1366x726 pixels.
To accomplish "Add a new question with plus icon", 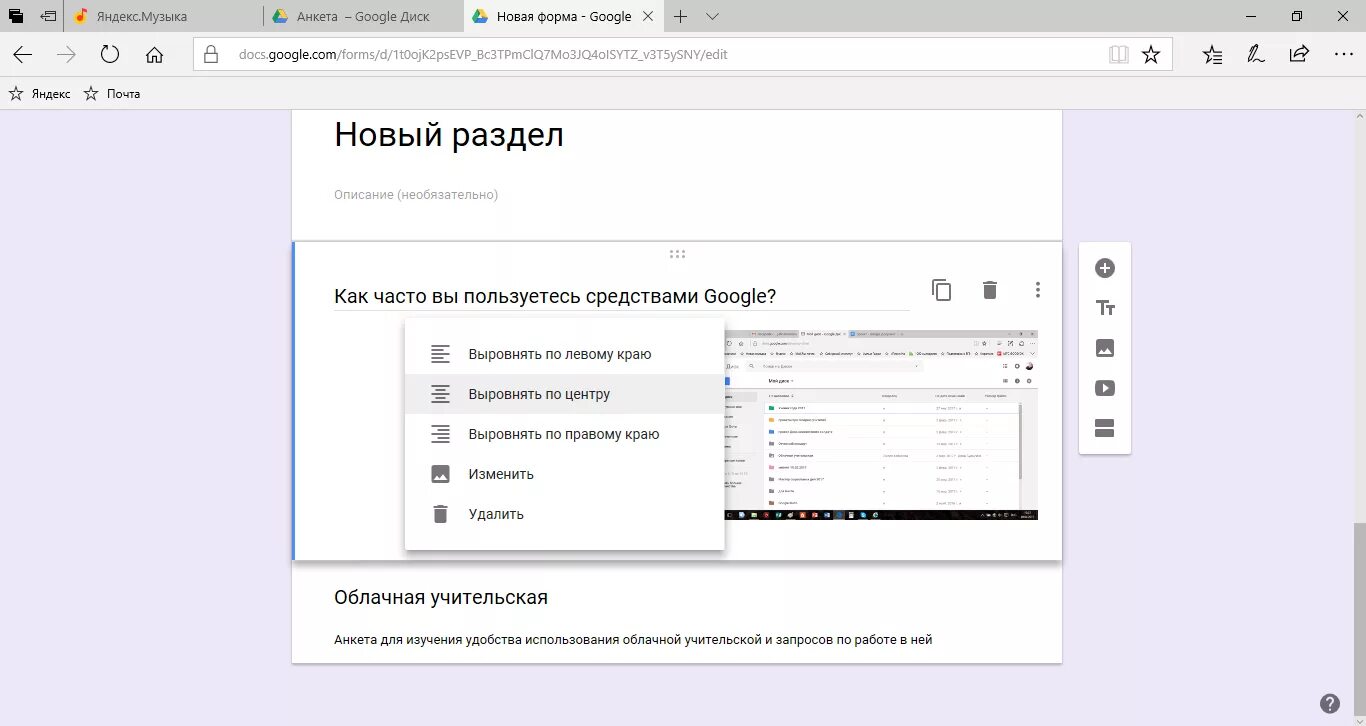I will tap(1105, 268).
